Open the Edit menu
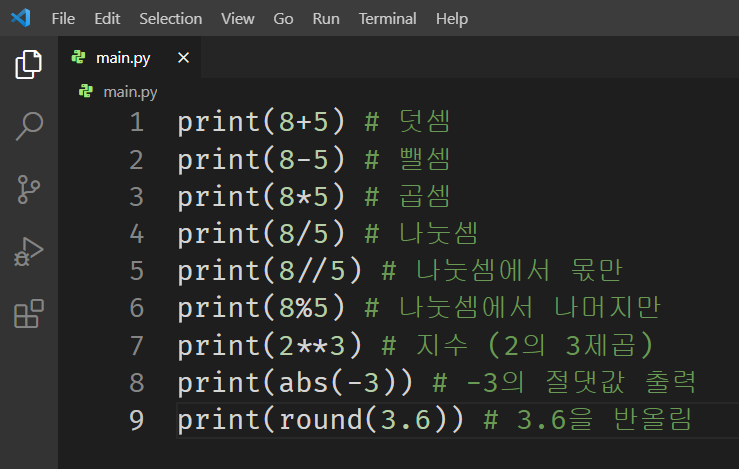This screenshot has width=739, height=469. 107,18
